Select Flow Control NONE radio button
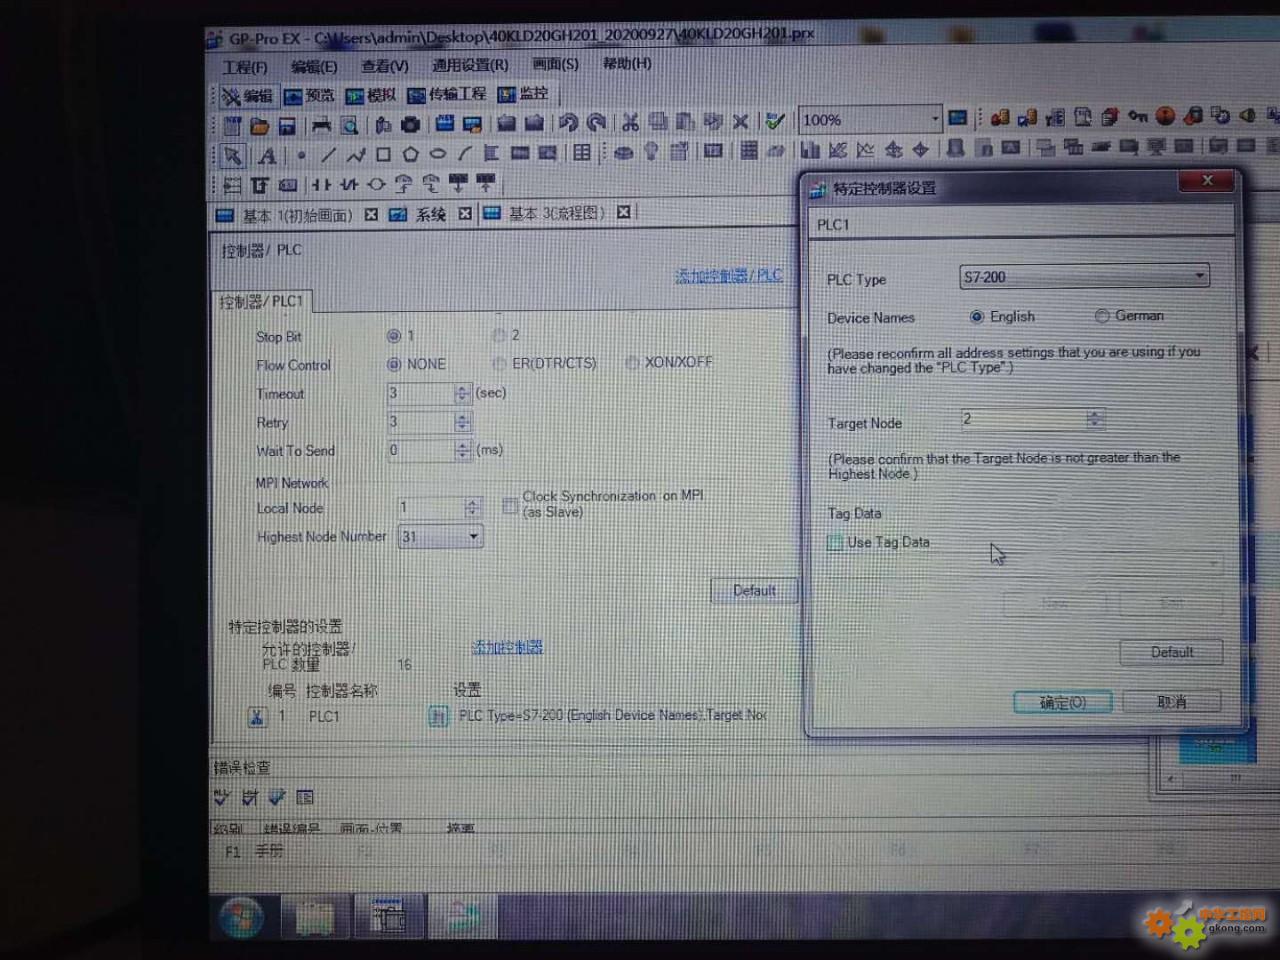Image resolution: width=1280 pixels, height=960 pixels. click(394, 364)
